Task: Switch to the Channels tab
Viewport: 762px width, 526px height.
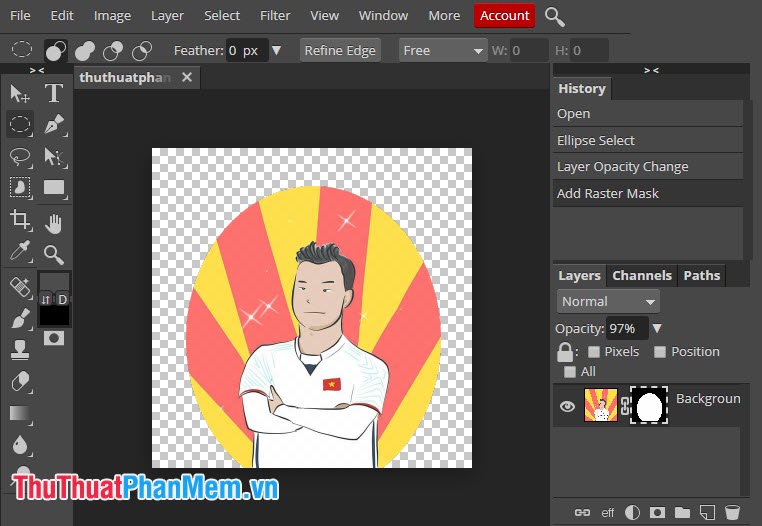Action: coord(641,276)
